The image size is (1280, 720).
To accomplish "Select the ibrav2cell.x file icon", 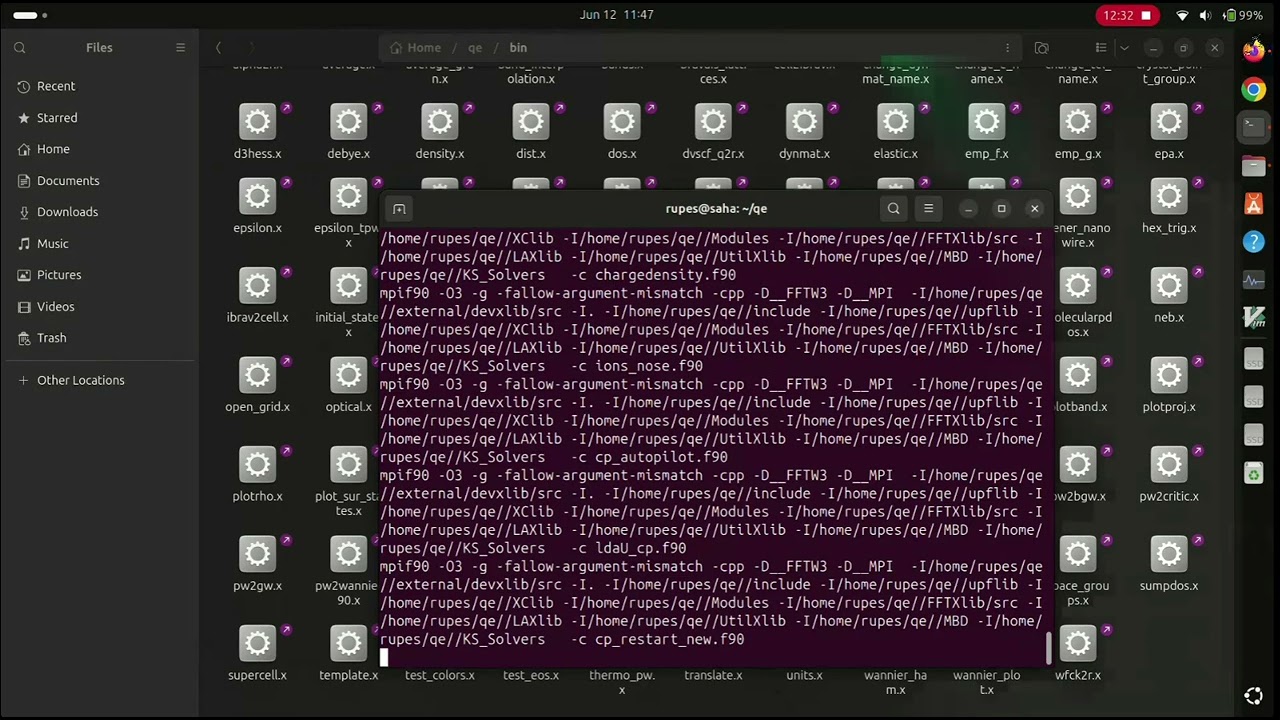I will [257, 285].
